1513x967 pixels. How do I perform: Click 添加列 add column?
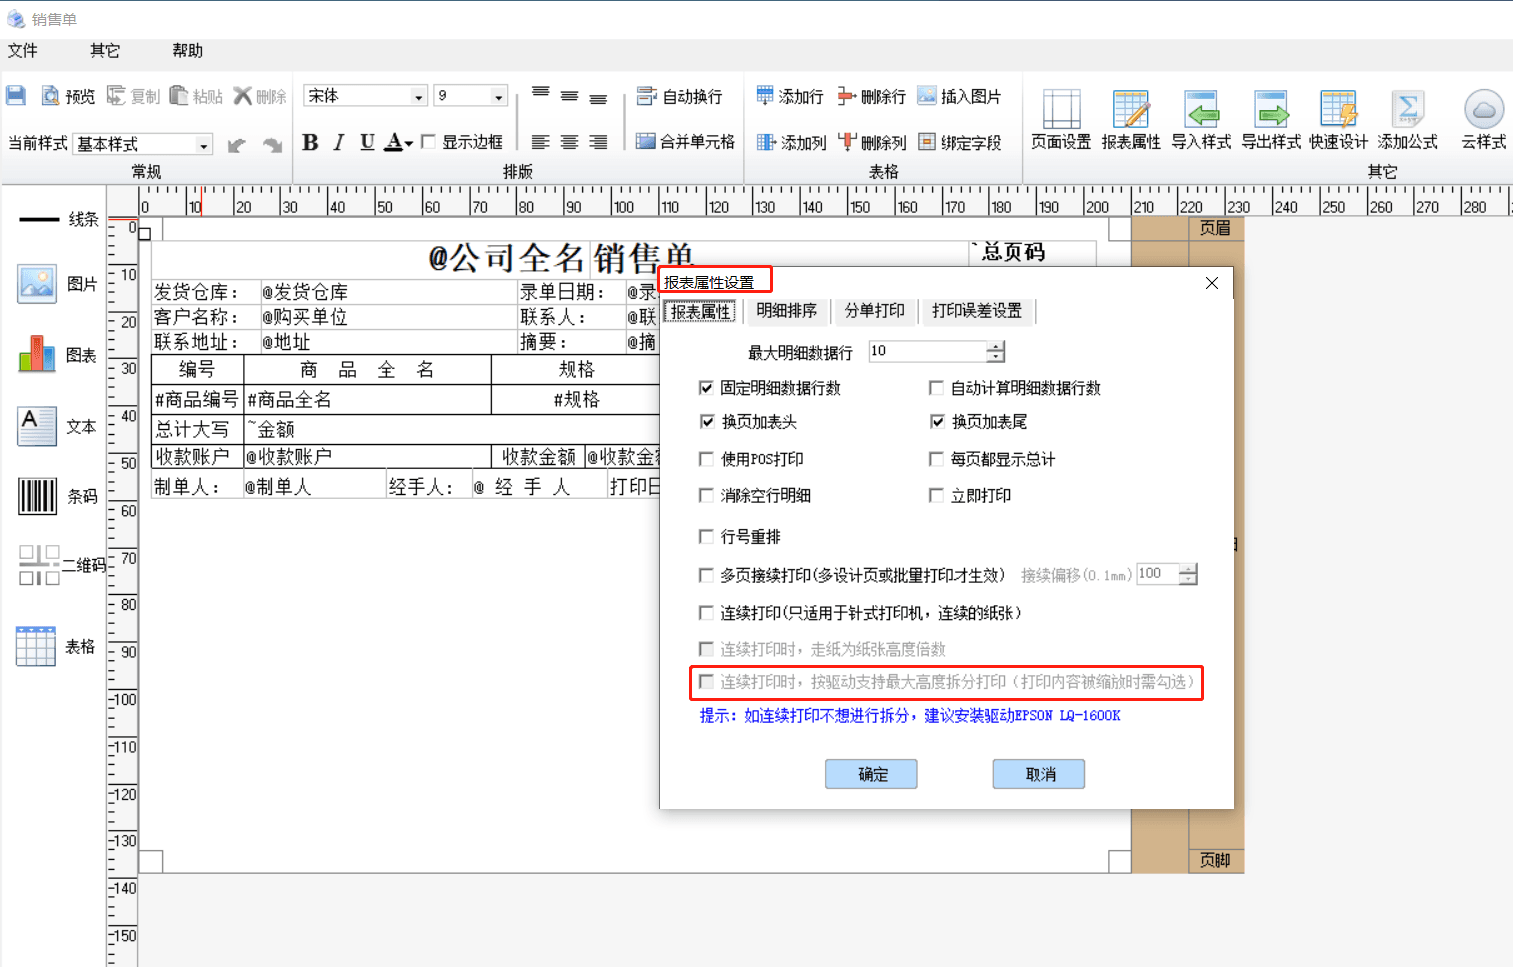click(790, 142)
